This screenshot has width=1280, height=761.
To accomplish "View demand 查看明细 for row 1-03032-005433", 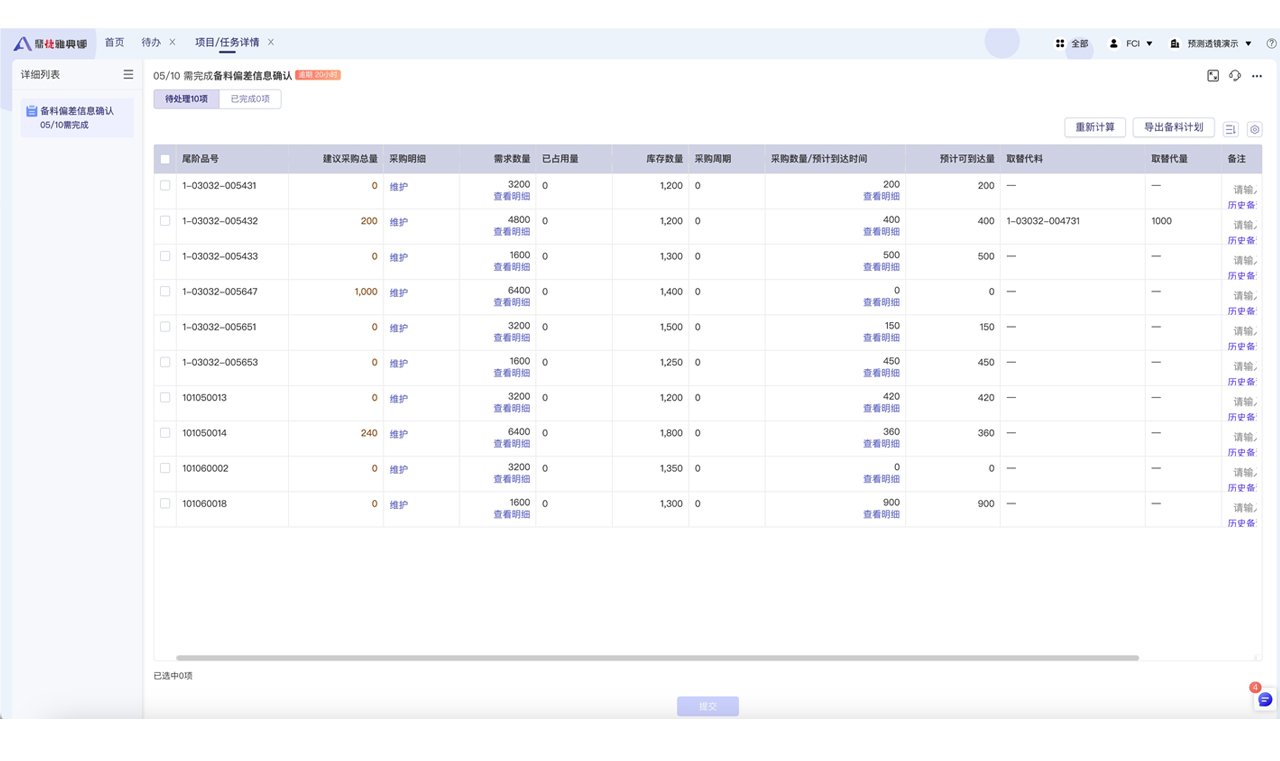I will tap(512, 267).
